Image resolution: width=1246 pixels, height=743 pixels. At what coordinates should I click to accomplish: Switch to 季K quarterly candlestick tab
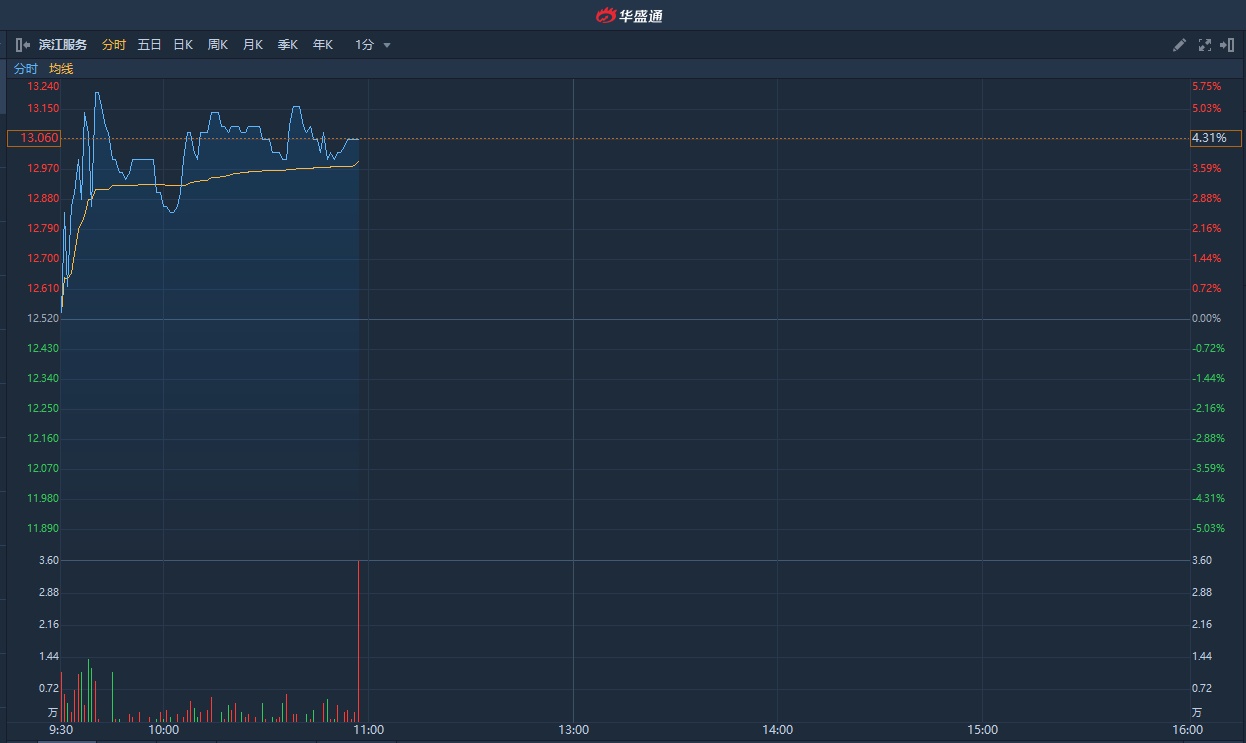(288, 45)
